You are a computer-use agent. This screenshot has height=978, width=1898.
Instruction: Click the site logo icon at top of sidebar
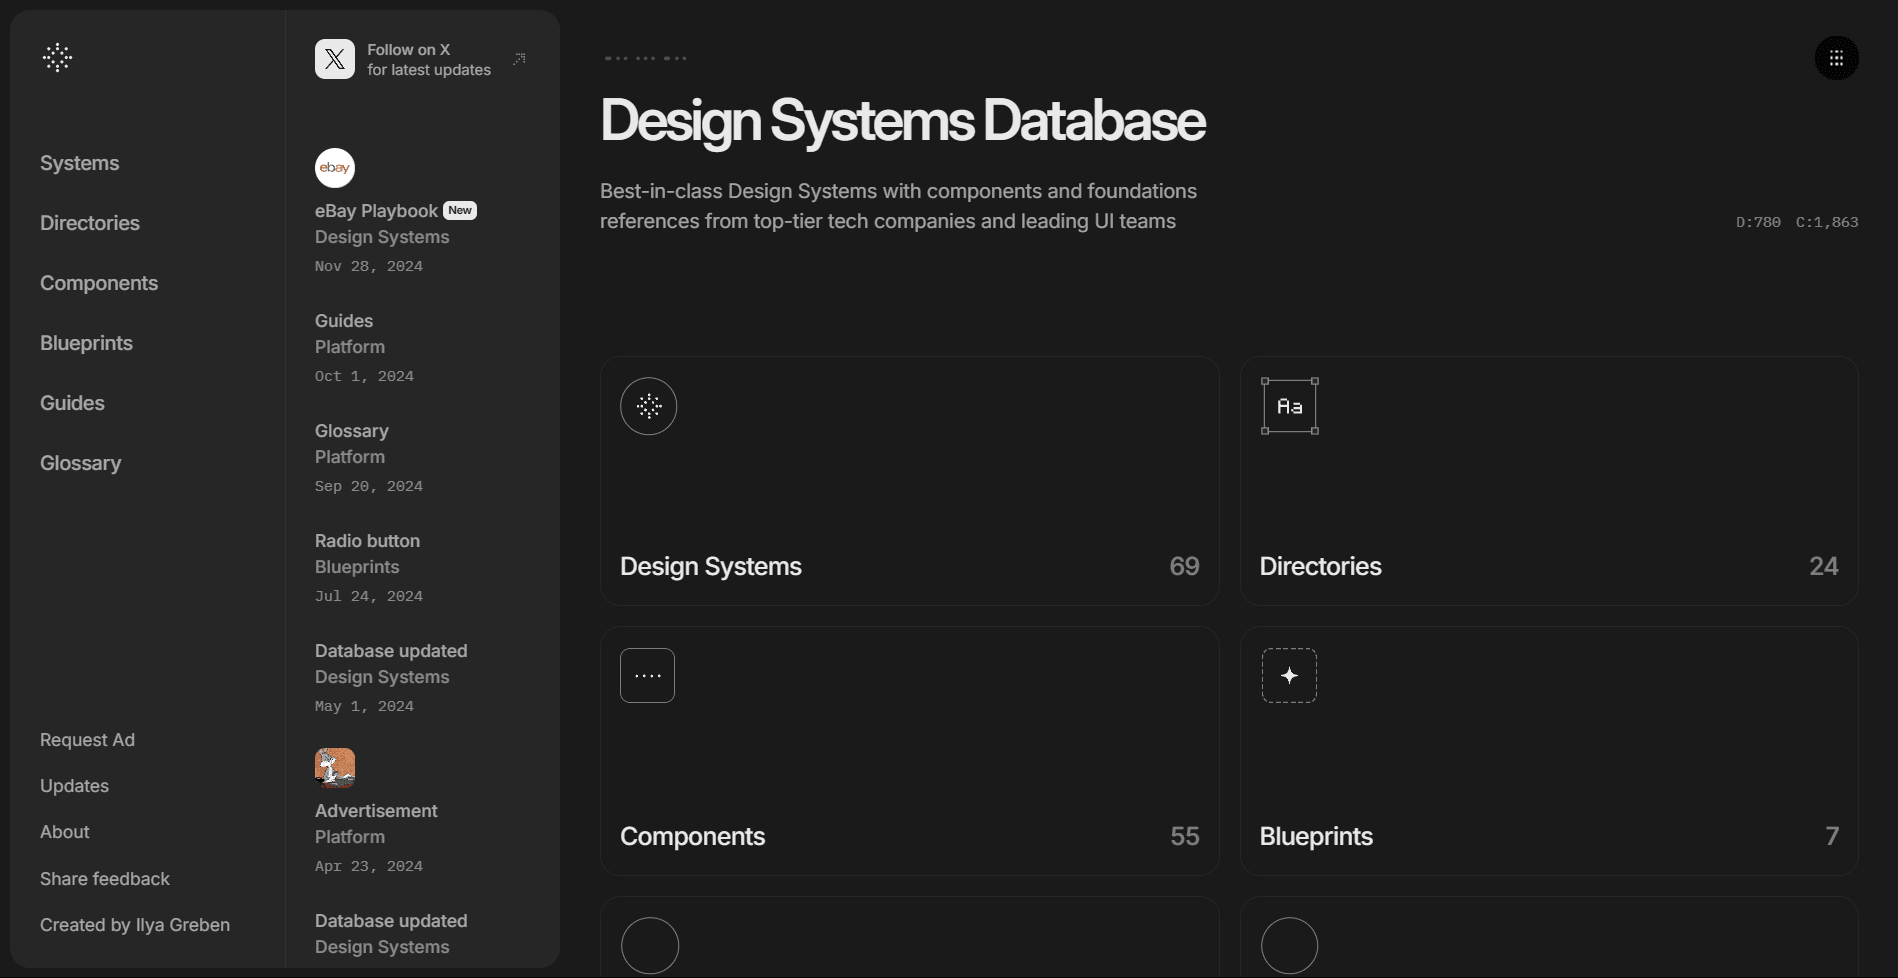pyautogui.click(x=57, y=57)
